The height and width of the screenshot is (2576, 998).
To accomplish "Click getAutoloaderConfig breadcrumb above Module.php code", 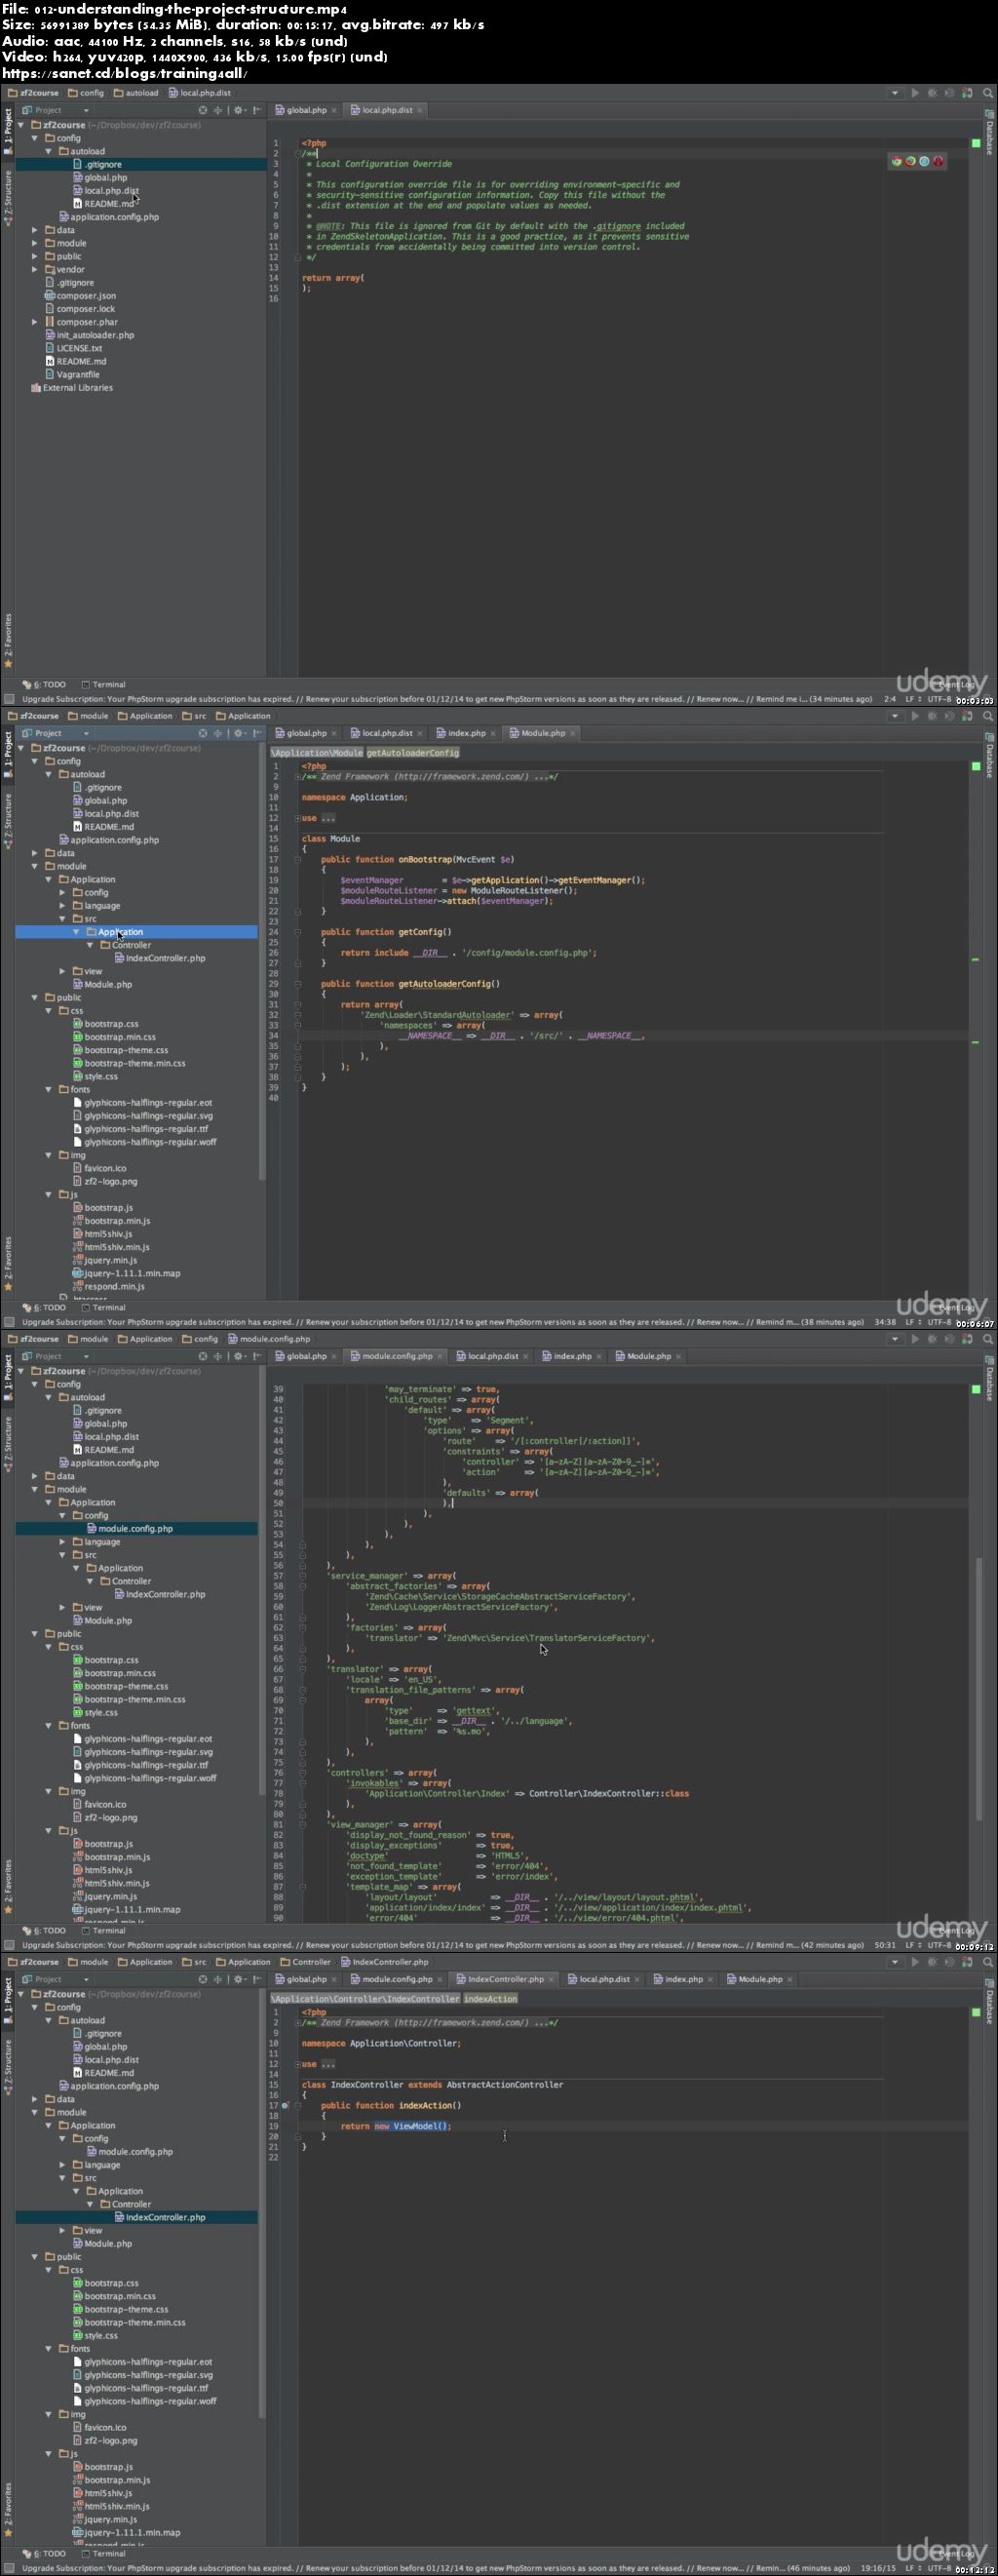I will tap(413, 752).
